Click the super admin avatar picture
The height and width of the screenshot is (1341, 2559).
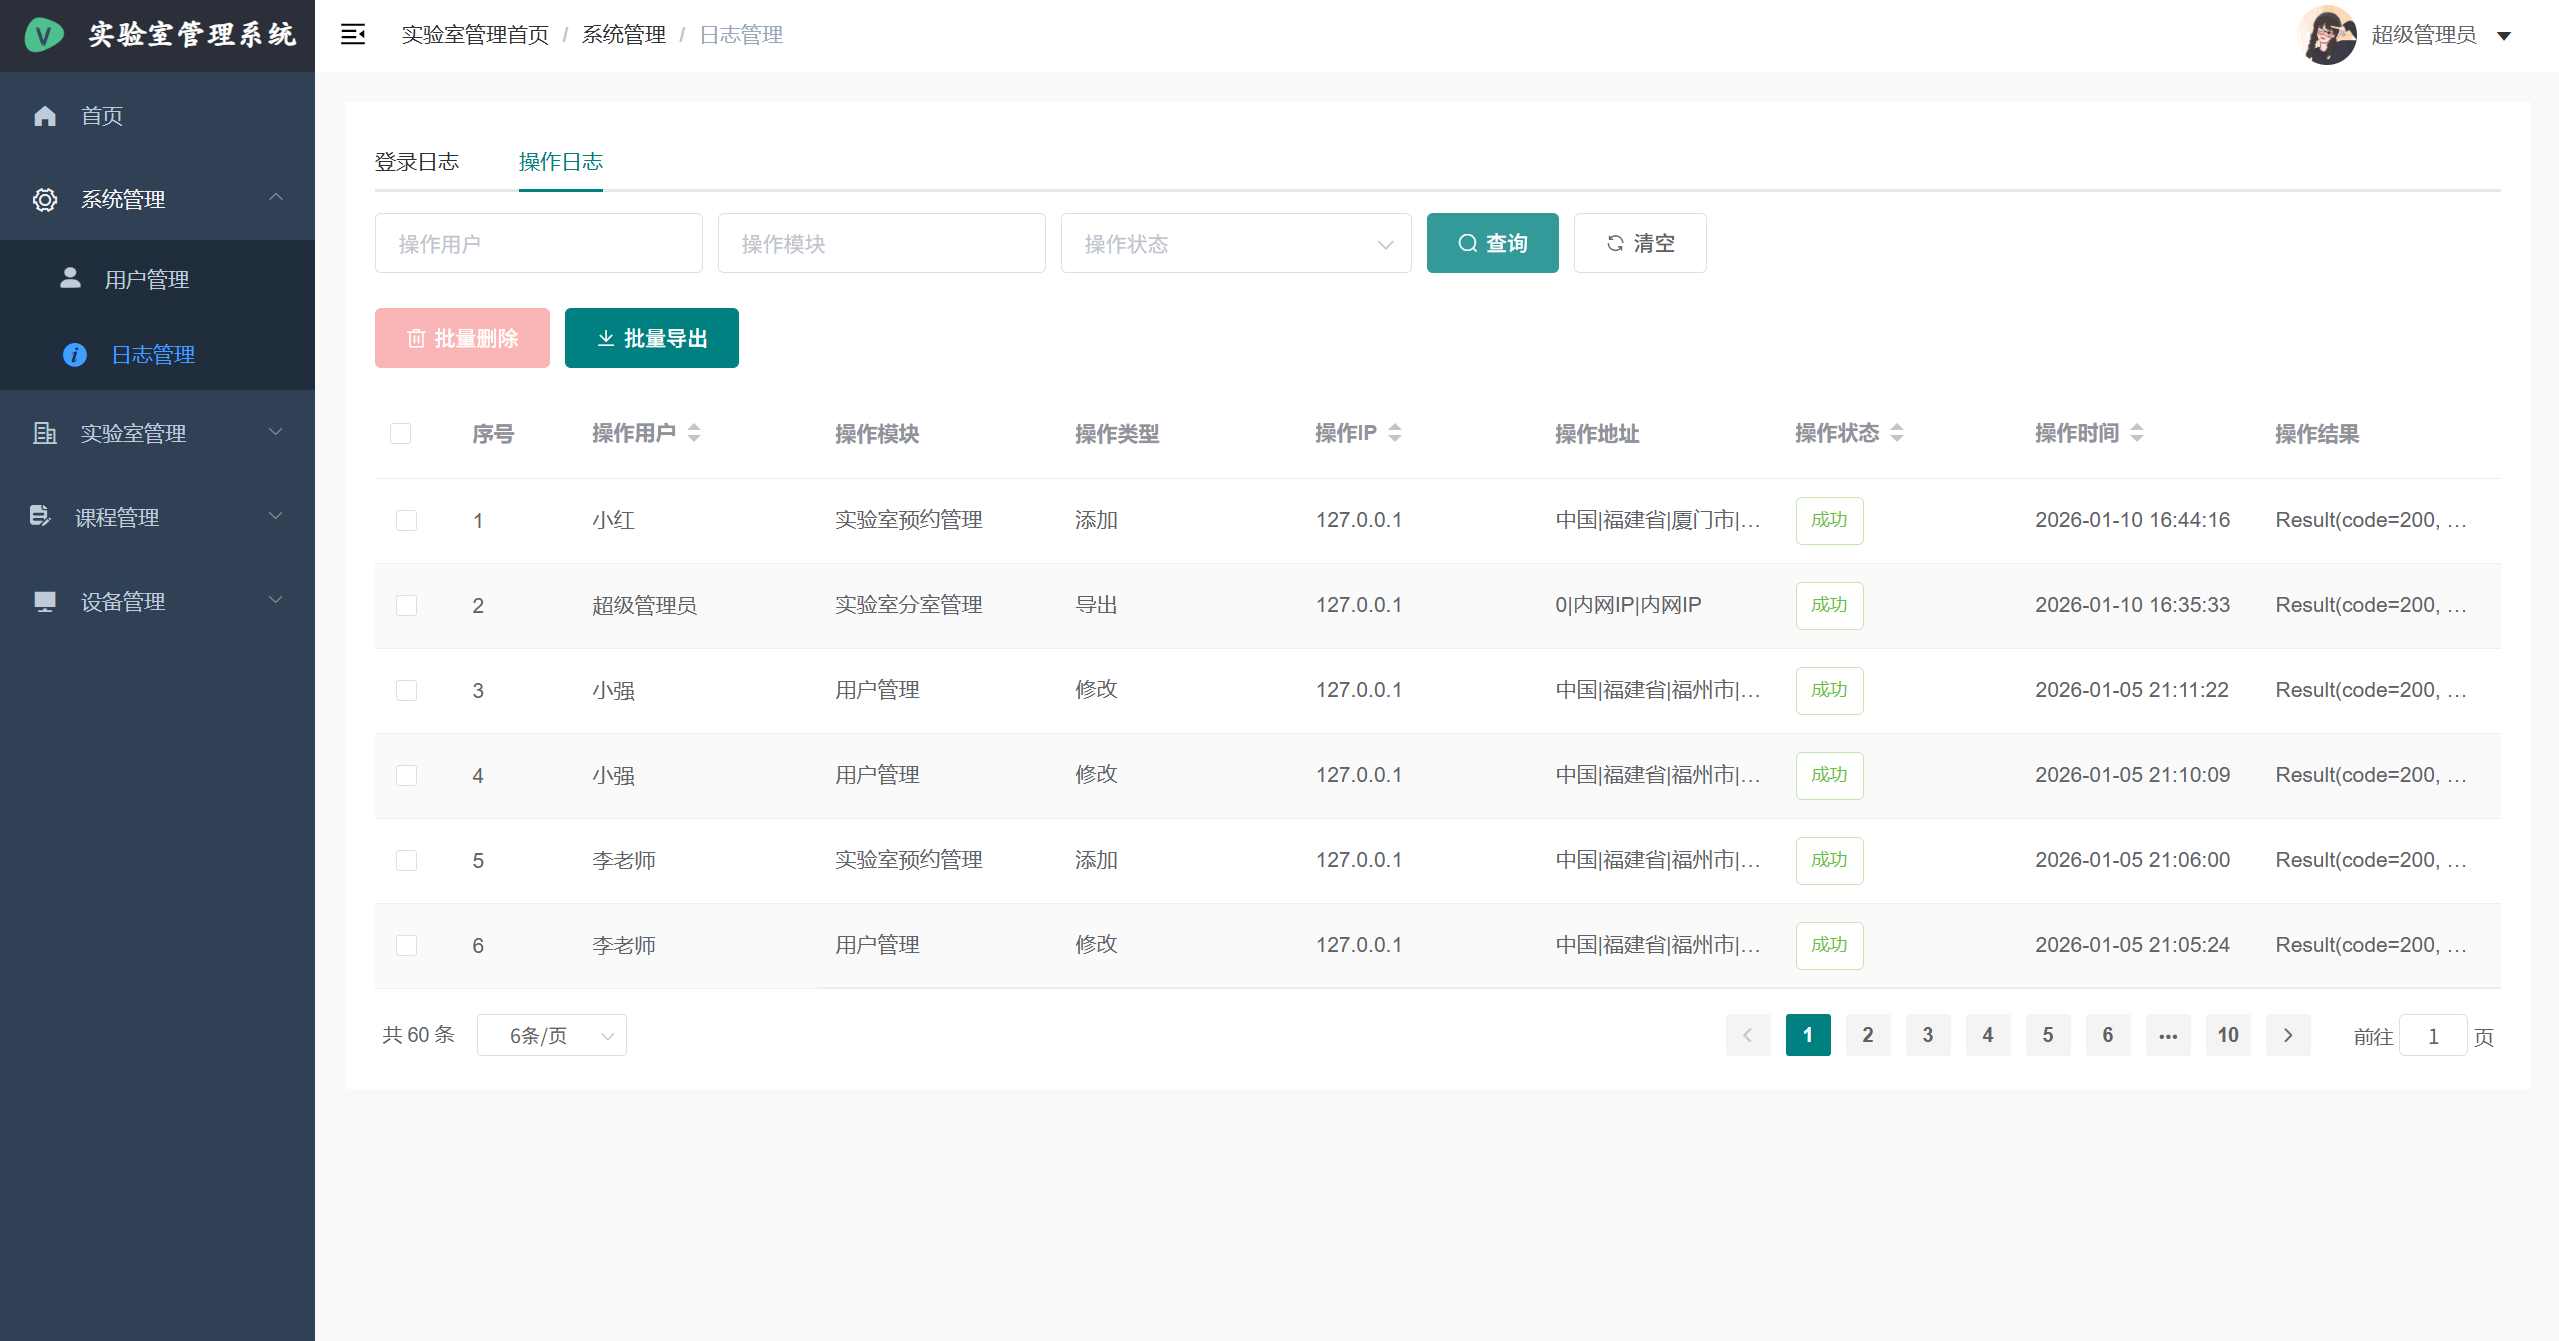click(2328, 35)
